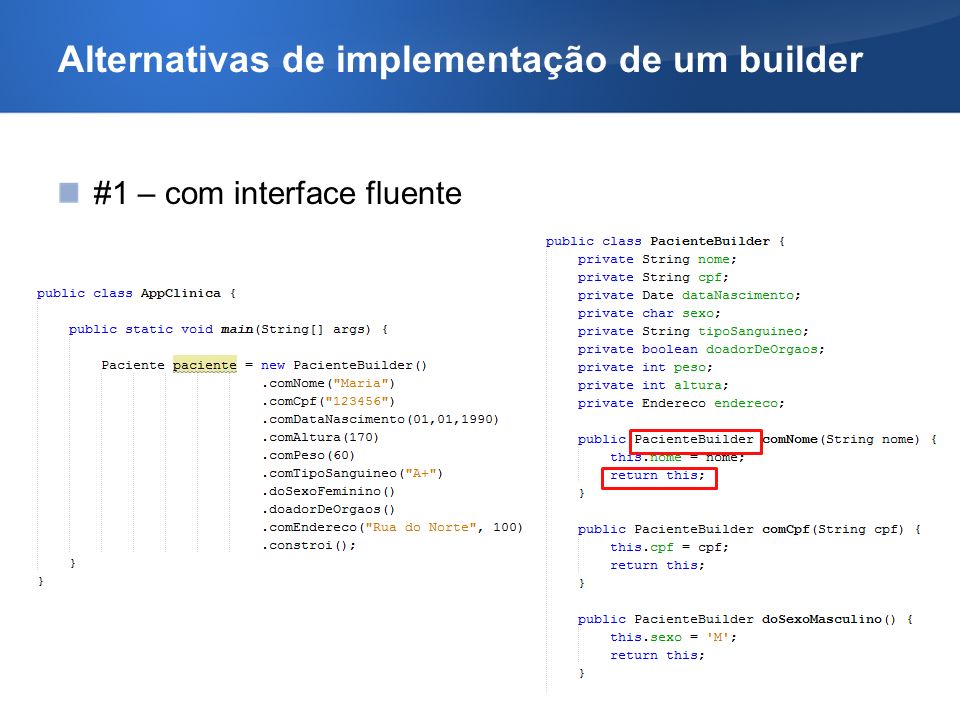
Task: Click the field 'private int altura;'
Action: point(653,385)
